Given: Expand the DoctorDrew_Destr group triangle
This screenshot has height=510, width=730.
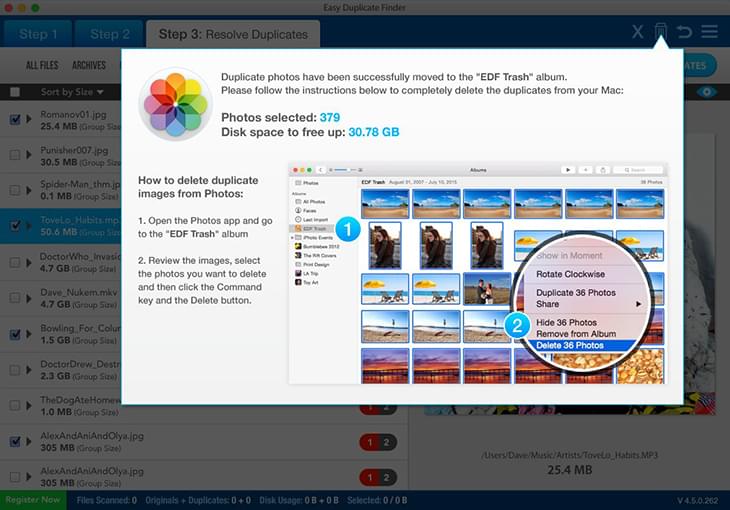Looking at the screenshot, I should click(29, 370).
